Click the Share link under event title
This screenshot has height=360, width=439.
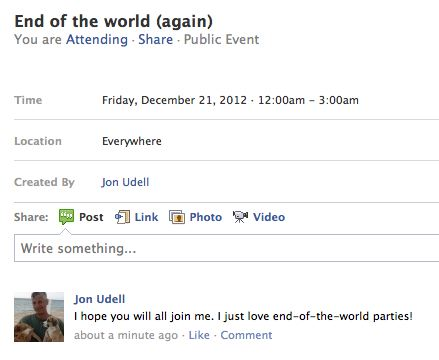156,40
